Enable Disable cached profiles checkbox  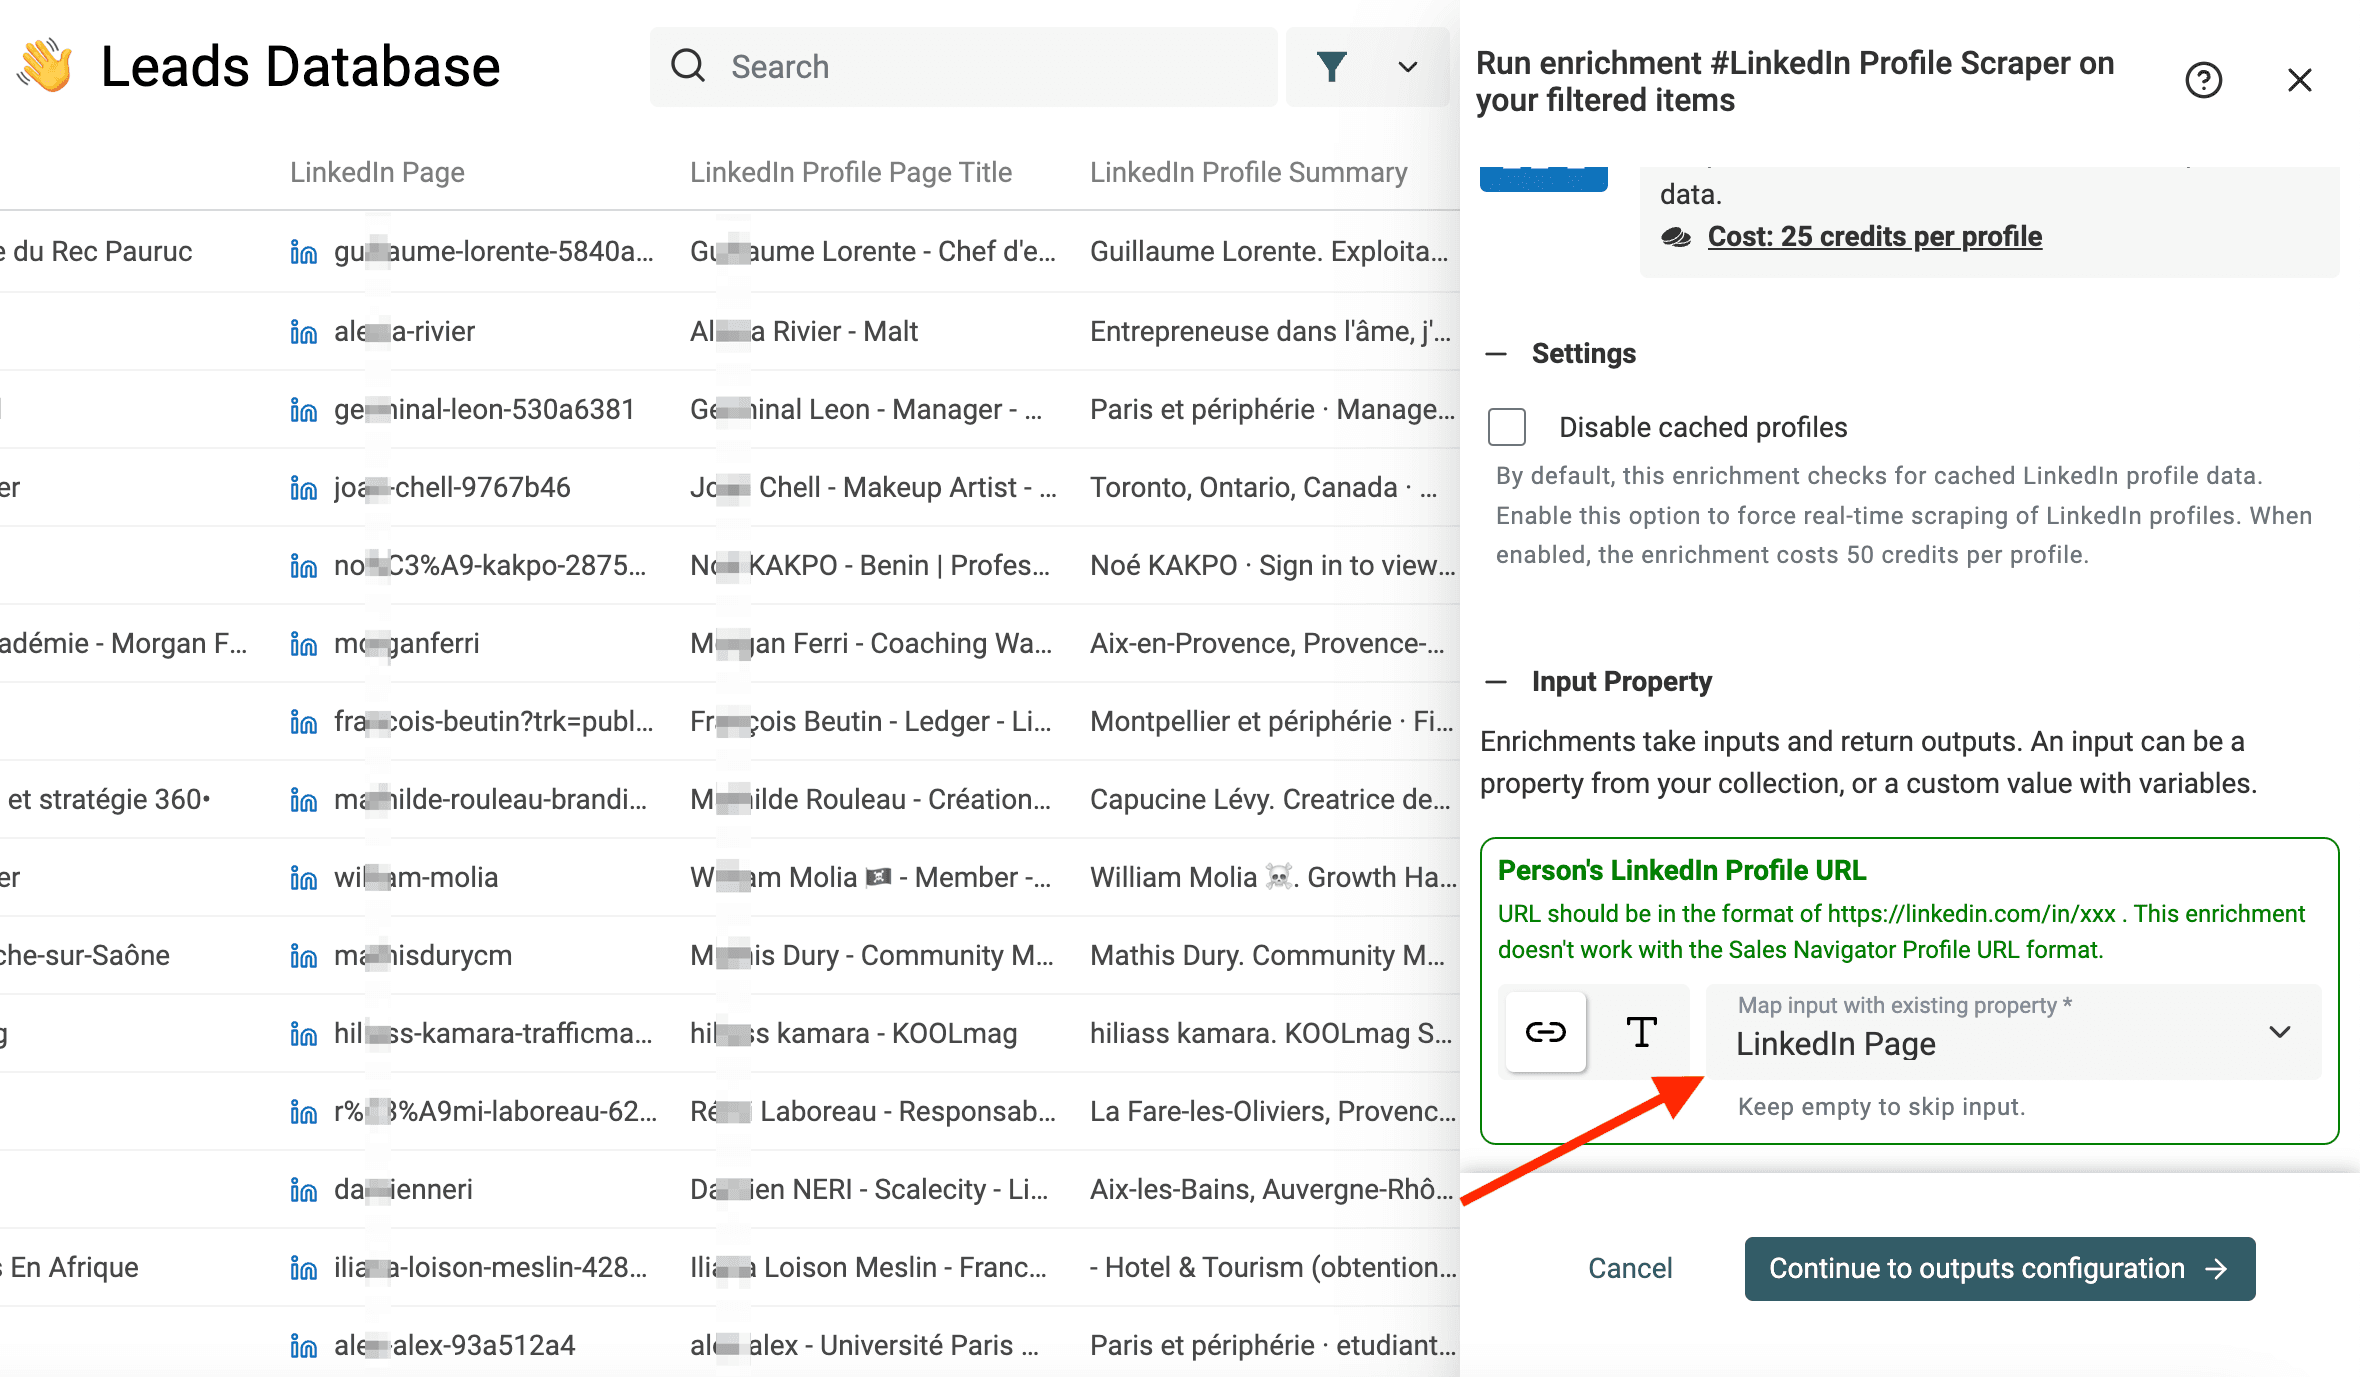1506,427
